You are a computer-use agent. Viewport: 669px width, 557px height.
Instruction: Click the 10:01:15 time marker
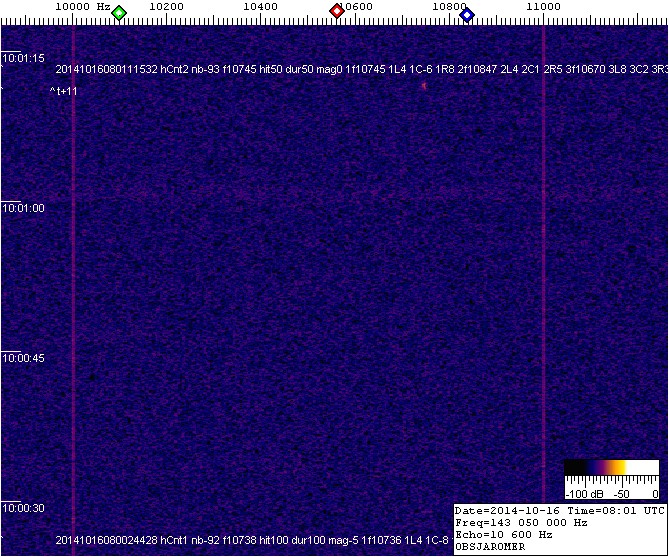23,59
